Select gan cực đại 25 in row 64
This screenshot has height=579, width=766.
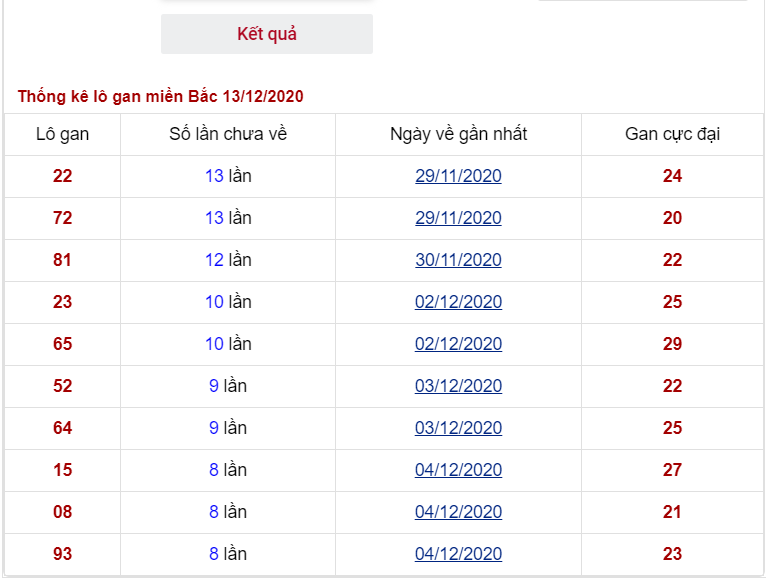[x=672, y=428]
